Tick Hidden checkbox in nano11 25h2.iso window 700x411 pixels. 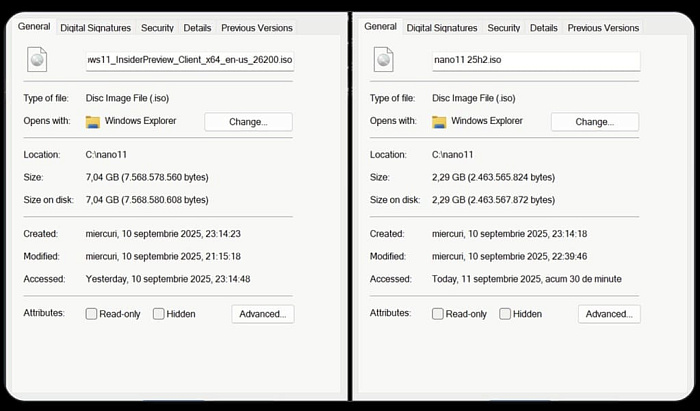(x=505, y=314)
